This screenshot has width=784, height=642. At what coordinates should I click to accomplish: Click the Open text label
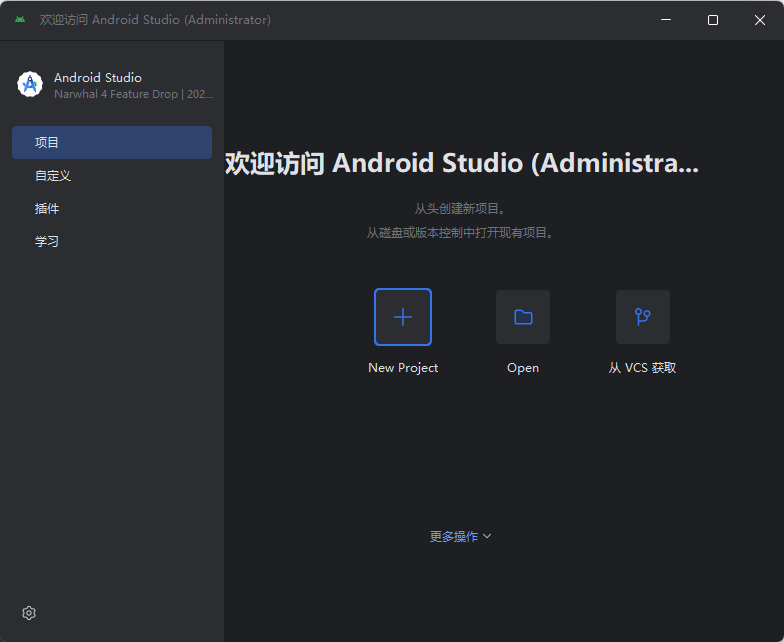tap(523, 368)
